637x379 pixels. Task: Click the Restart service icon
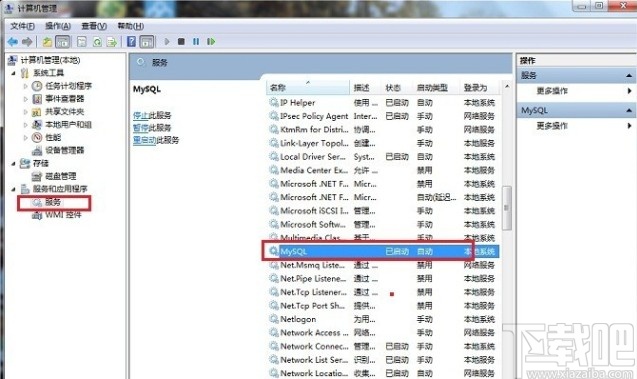[x=211, y=41]
